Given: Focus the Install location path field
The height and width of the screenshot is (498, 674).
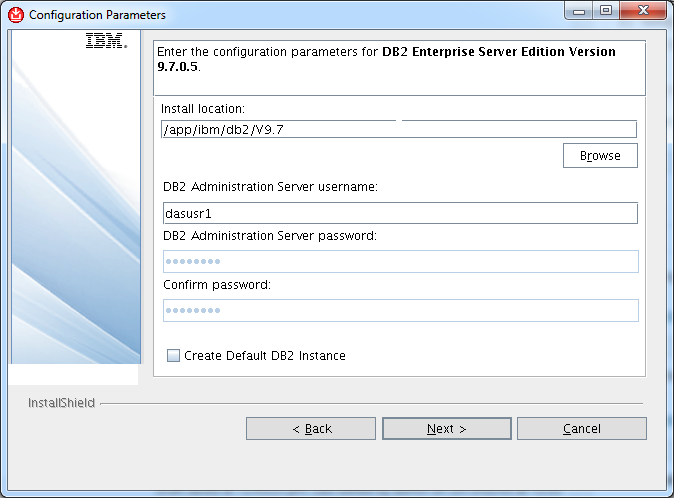Looking at the screenshot, I should (399, 129).
